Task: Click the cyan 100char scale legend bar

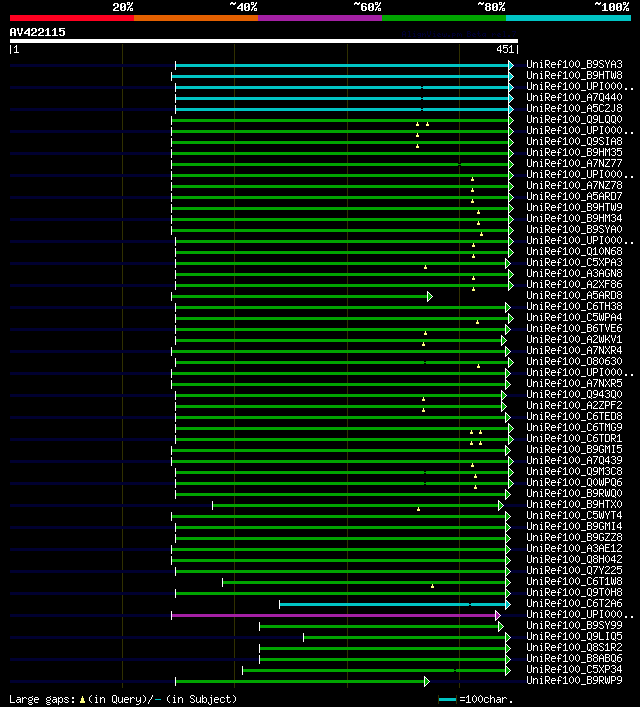Action: 447,700
